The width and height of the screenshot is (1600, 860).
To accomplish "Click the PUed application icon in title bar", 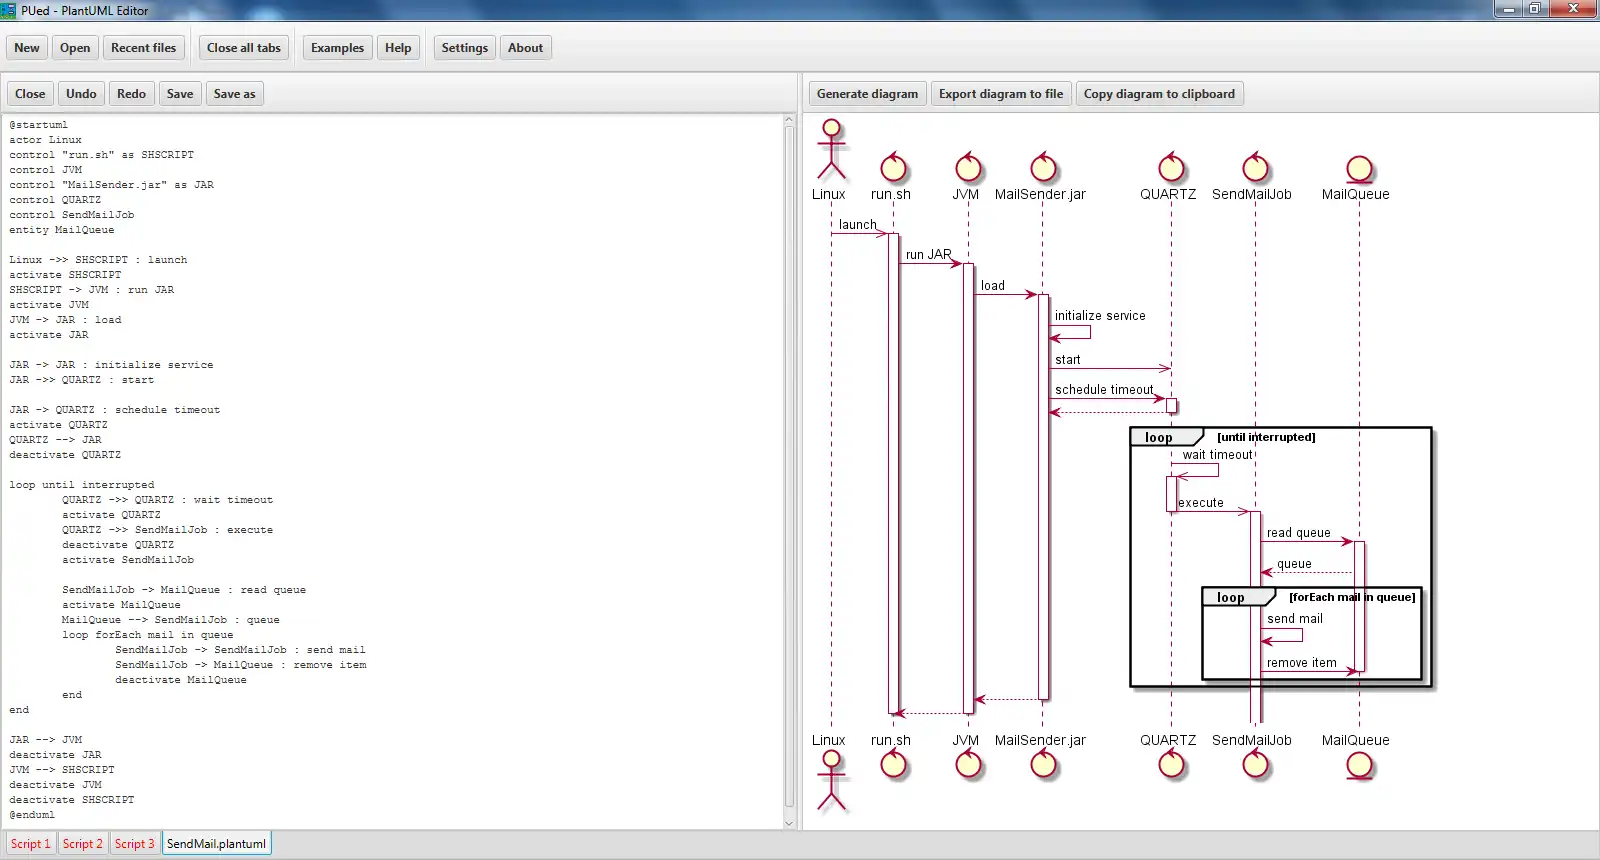I will [9, 10].
